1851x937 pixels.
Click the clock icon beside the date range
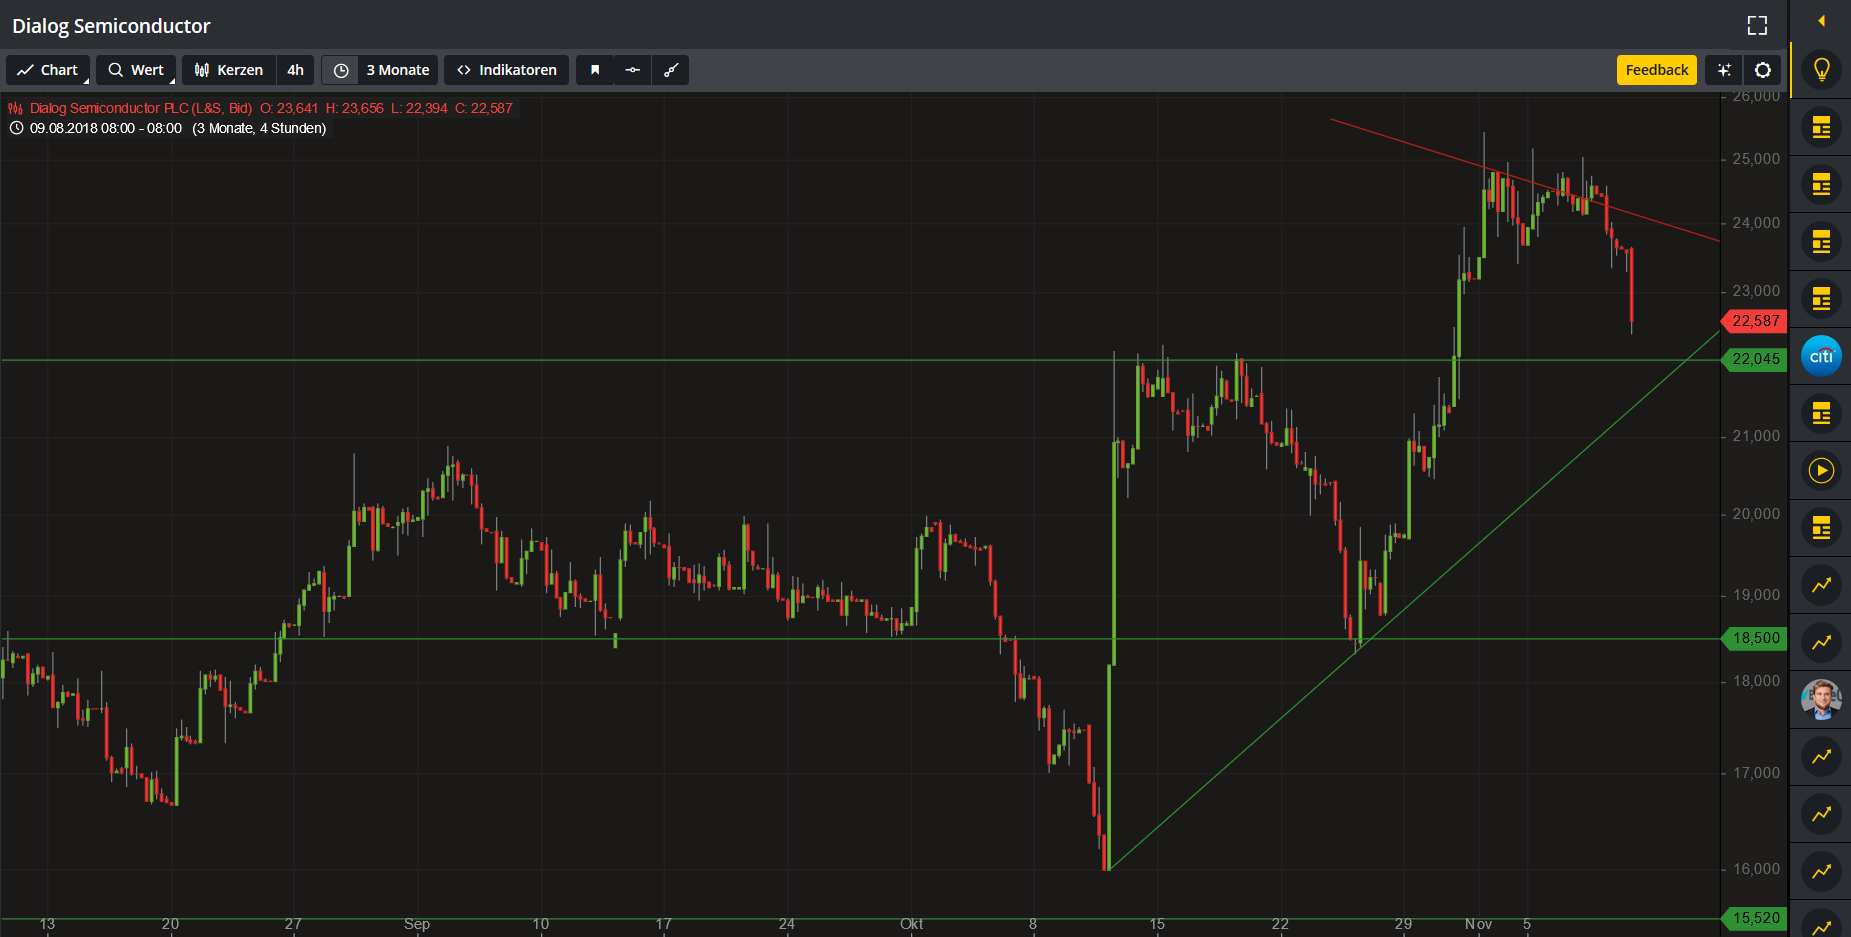[16, 128]
